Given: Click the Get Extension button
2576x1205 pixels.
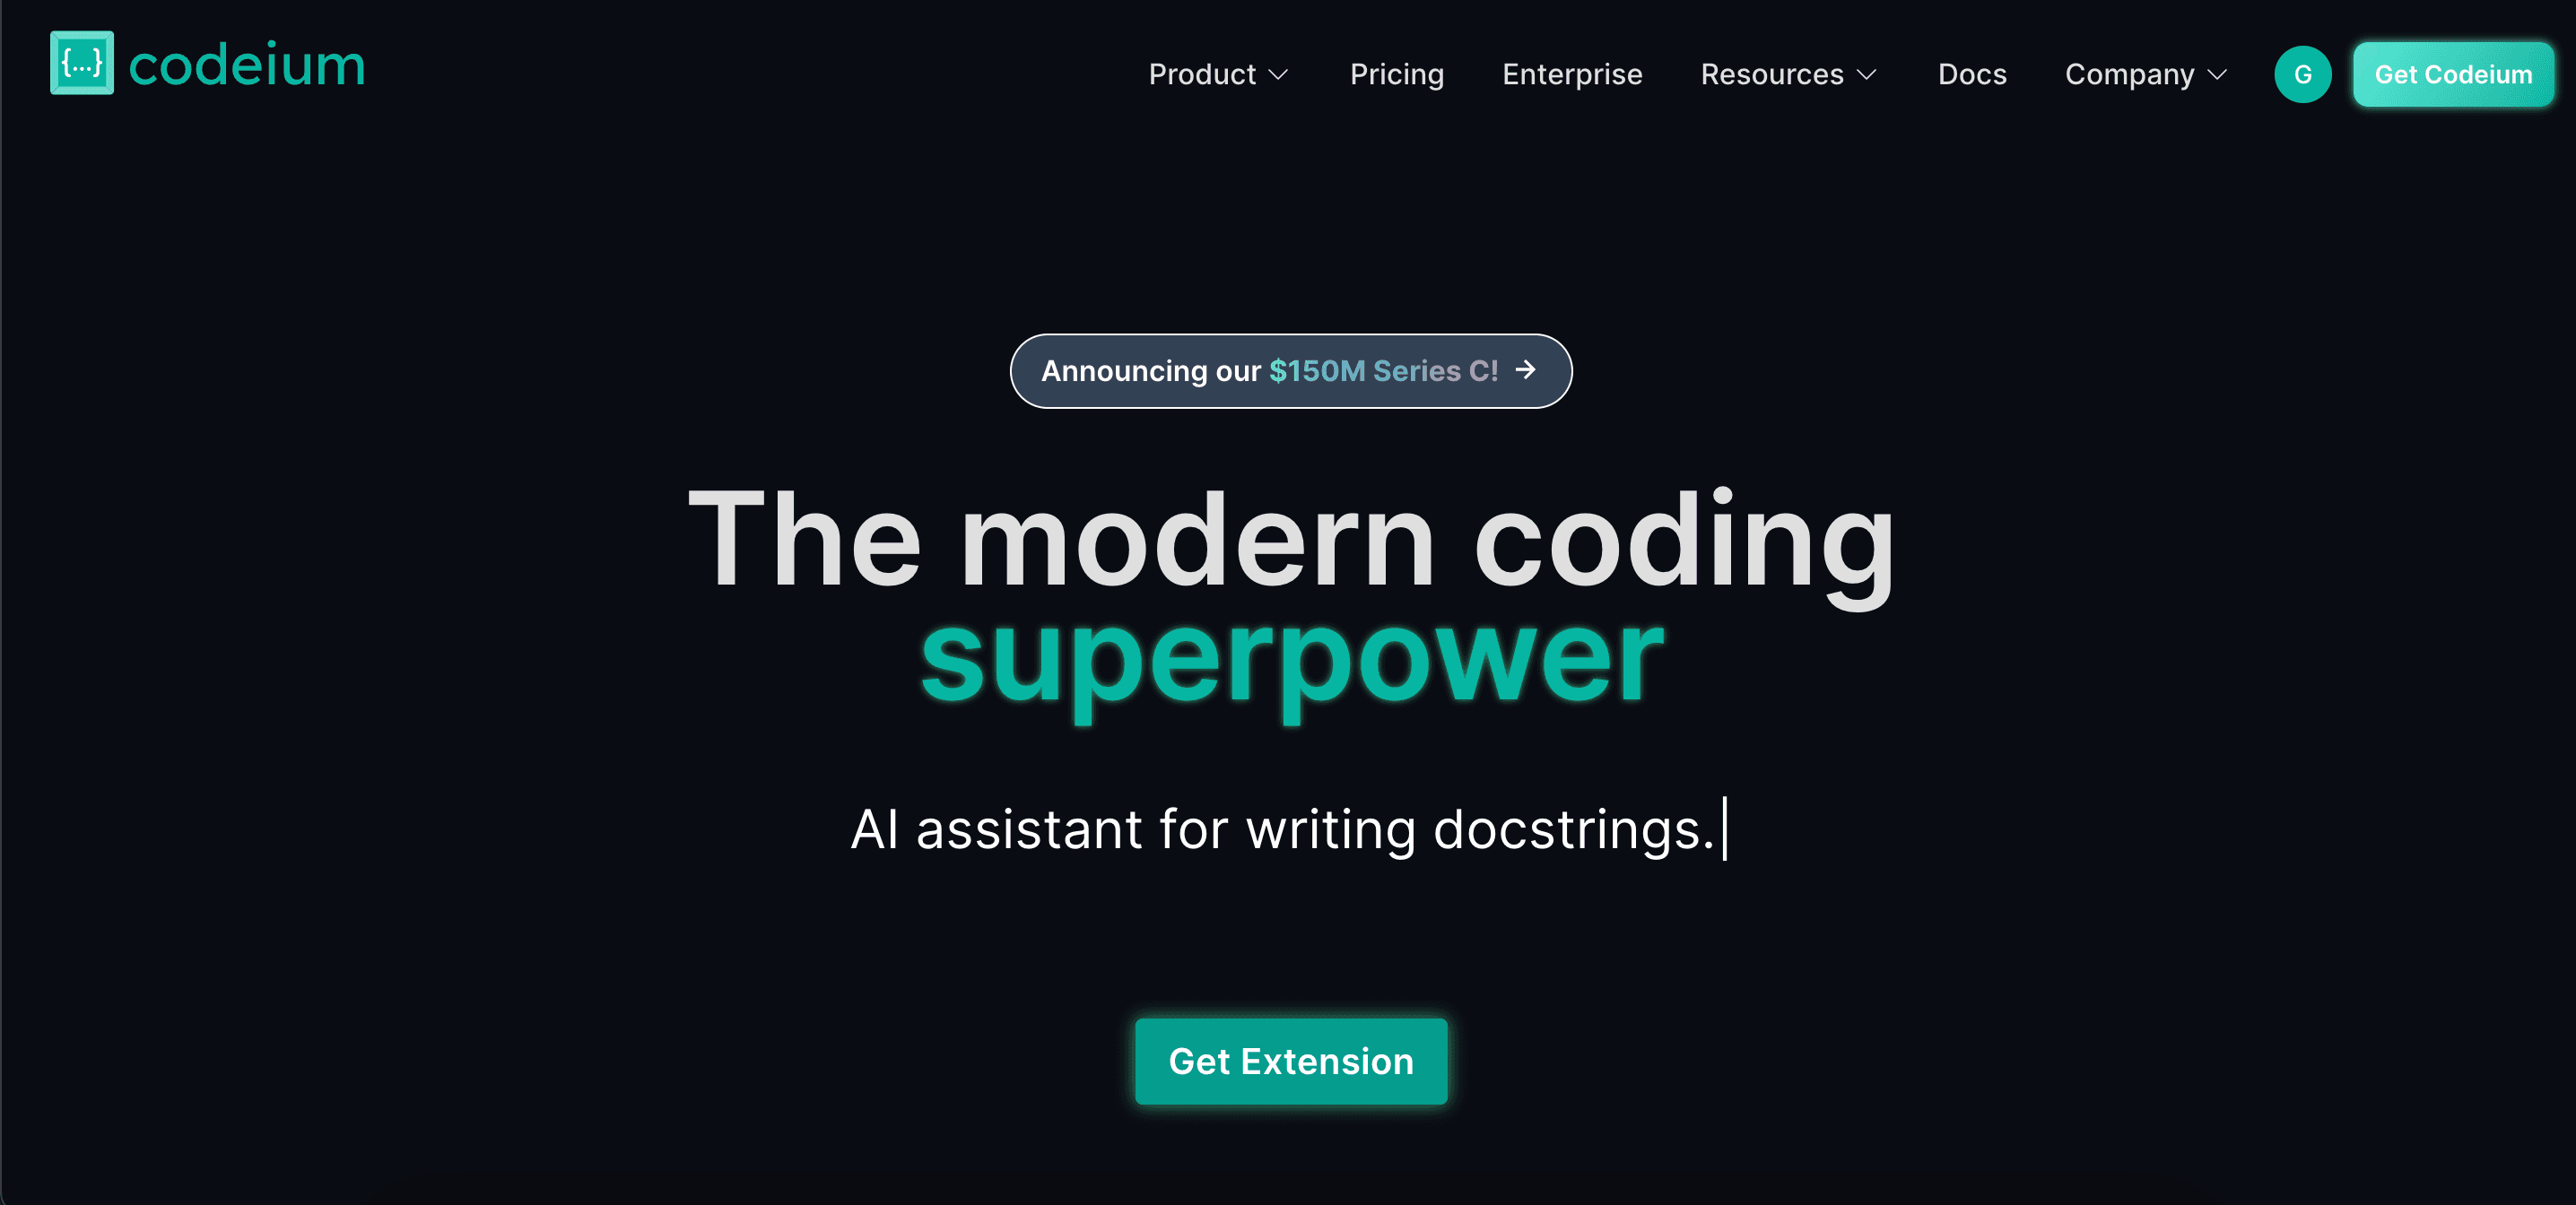Looking at the screenshot, I should coord(1290,1061).
